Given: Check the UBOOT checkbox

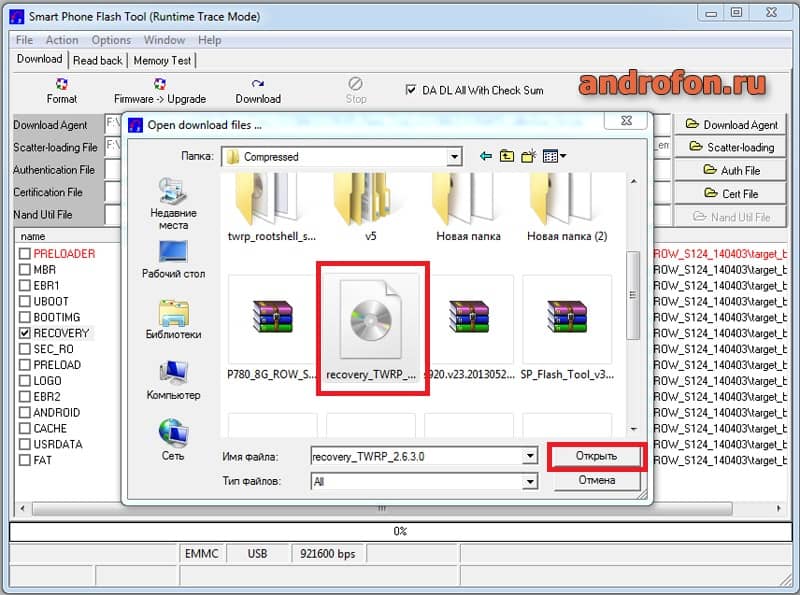Looking at the screenshot, I should (x=24, y=301).
